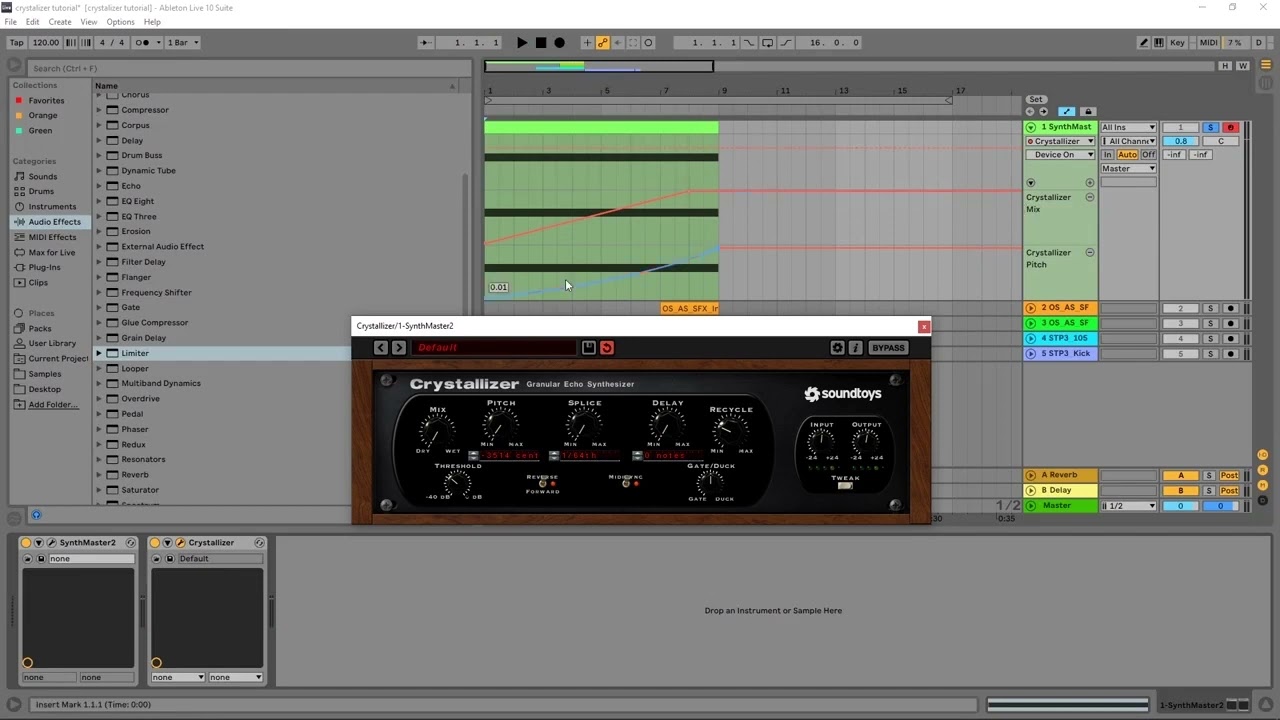Open the Edit menu
This screenshot has width=1280, height=720.
click(33, 22)
